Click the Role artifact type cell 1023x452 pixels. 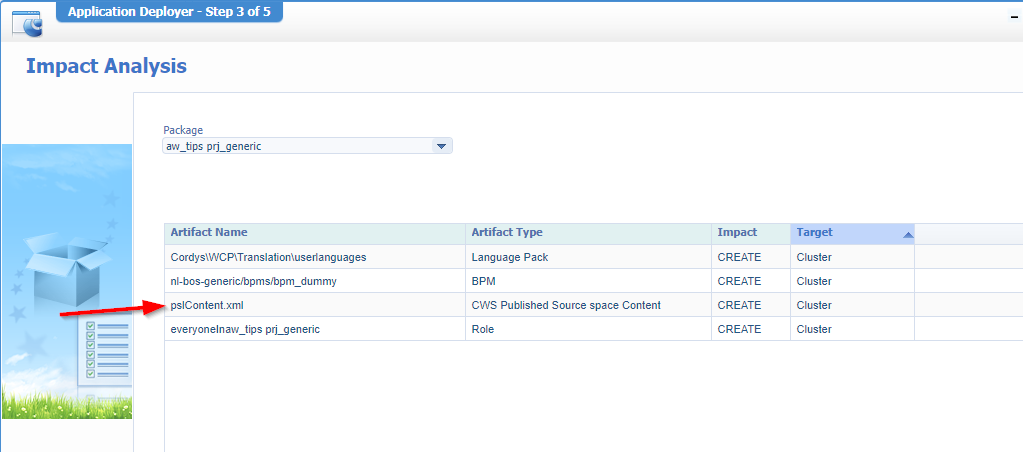[x=484, y=329]
